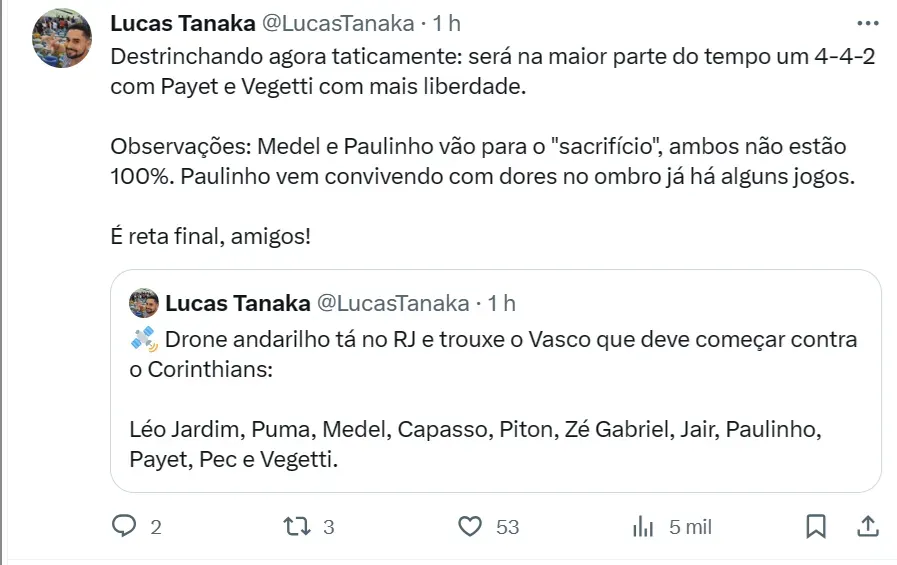Open the large Lucas Tanaka profile photo

[62, 39]
